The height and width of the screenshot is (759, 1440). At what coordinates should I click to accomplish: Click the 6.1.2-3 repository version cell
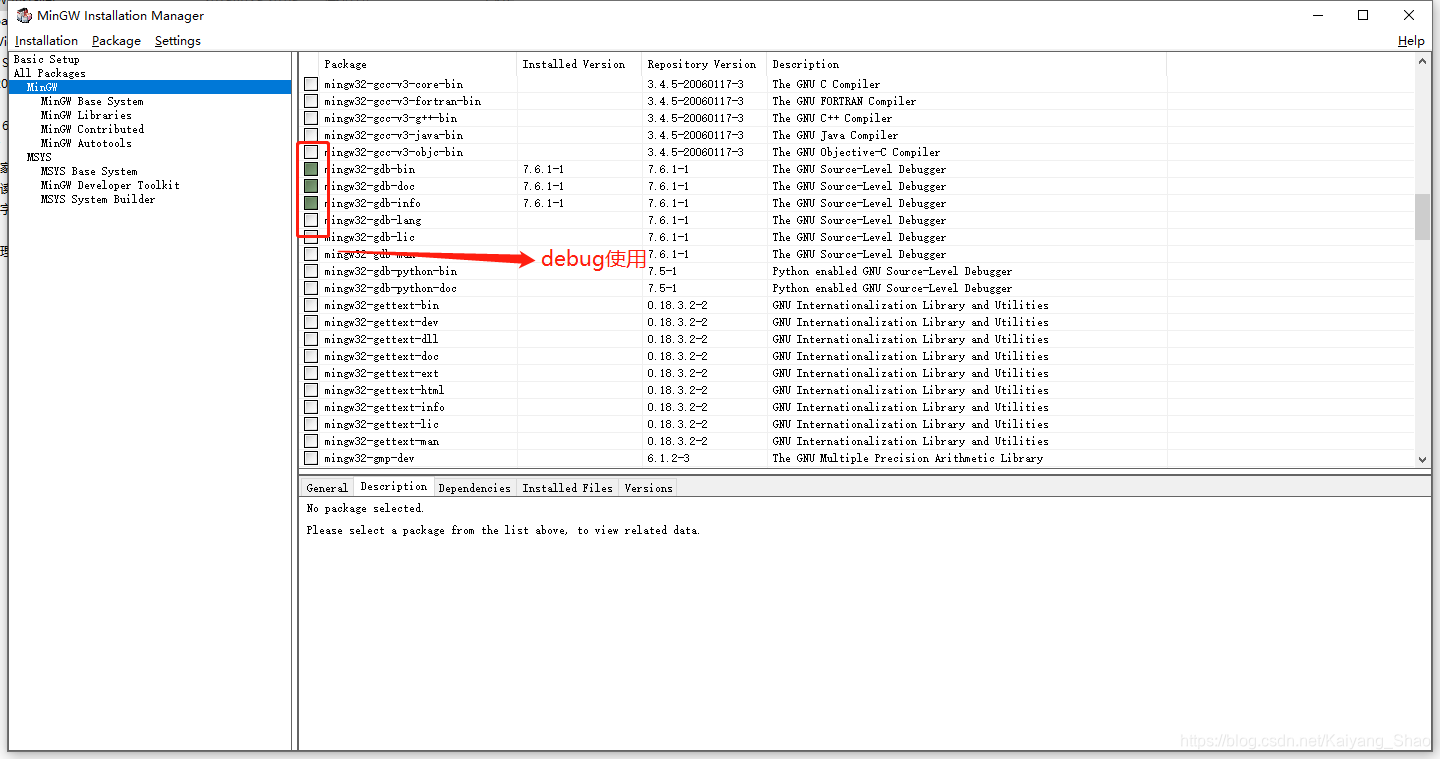668,458
